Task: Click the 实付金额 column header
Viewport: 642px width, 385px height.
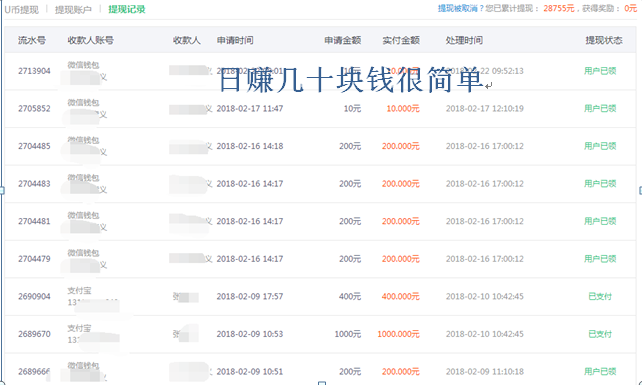Action: click(401, 40)
